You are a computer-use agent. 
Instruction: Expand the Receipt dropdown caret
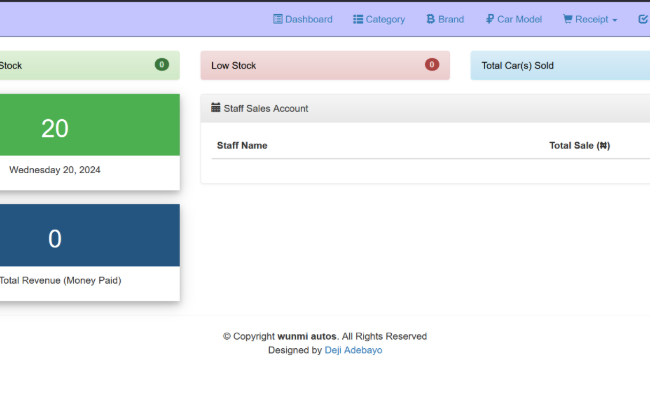click(614, 20)
